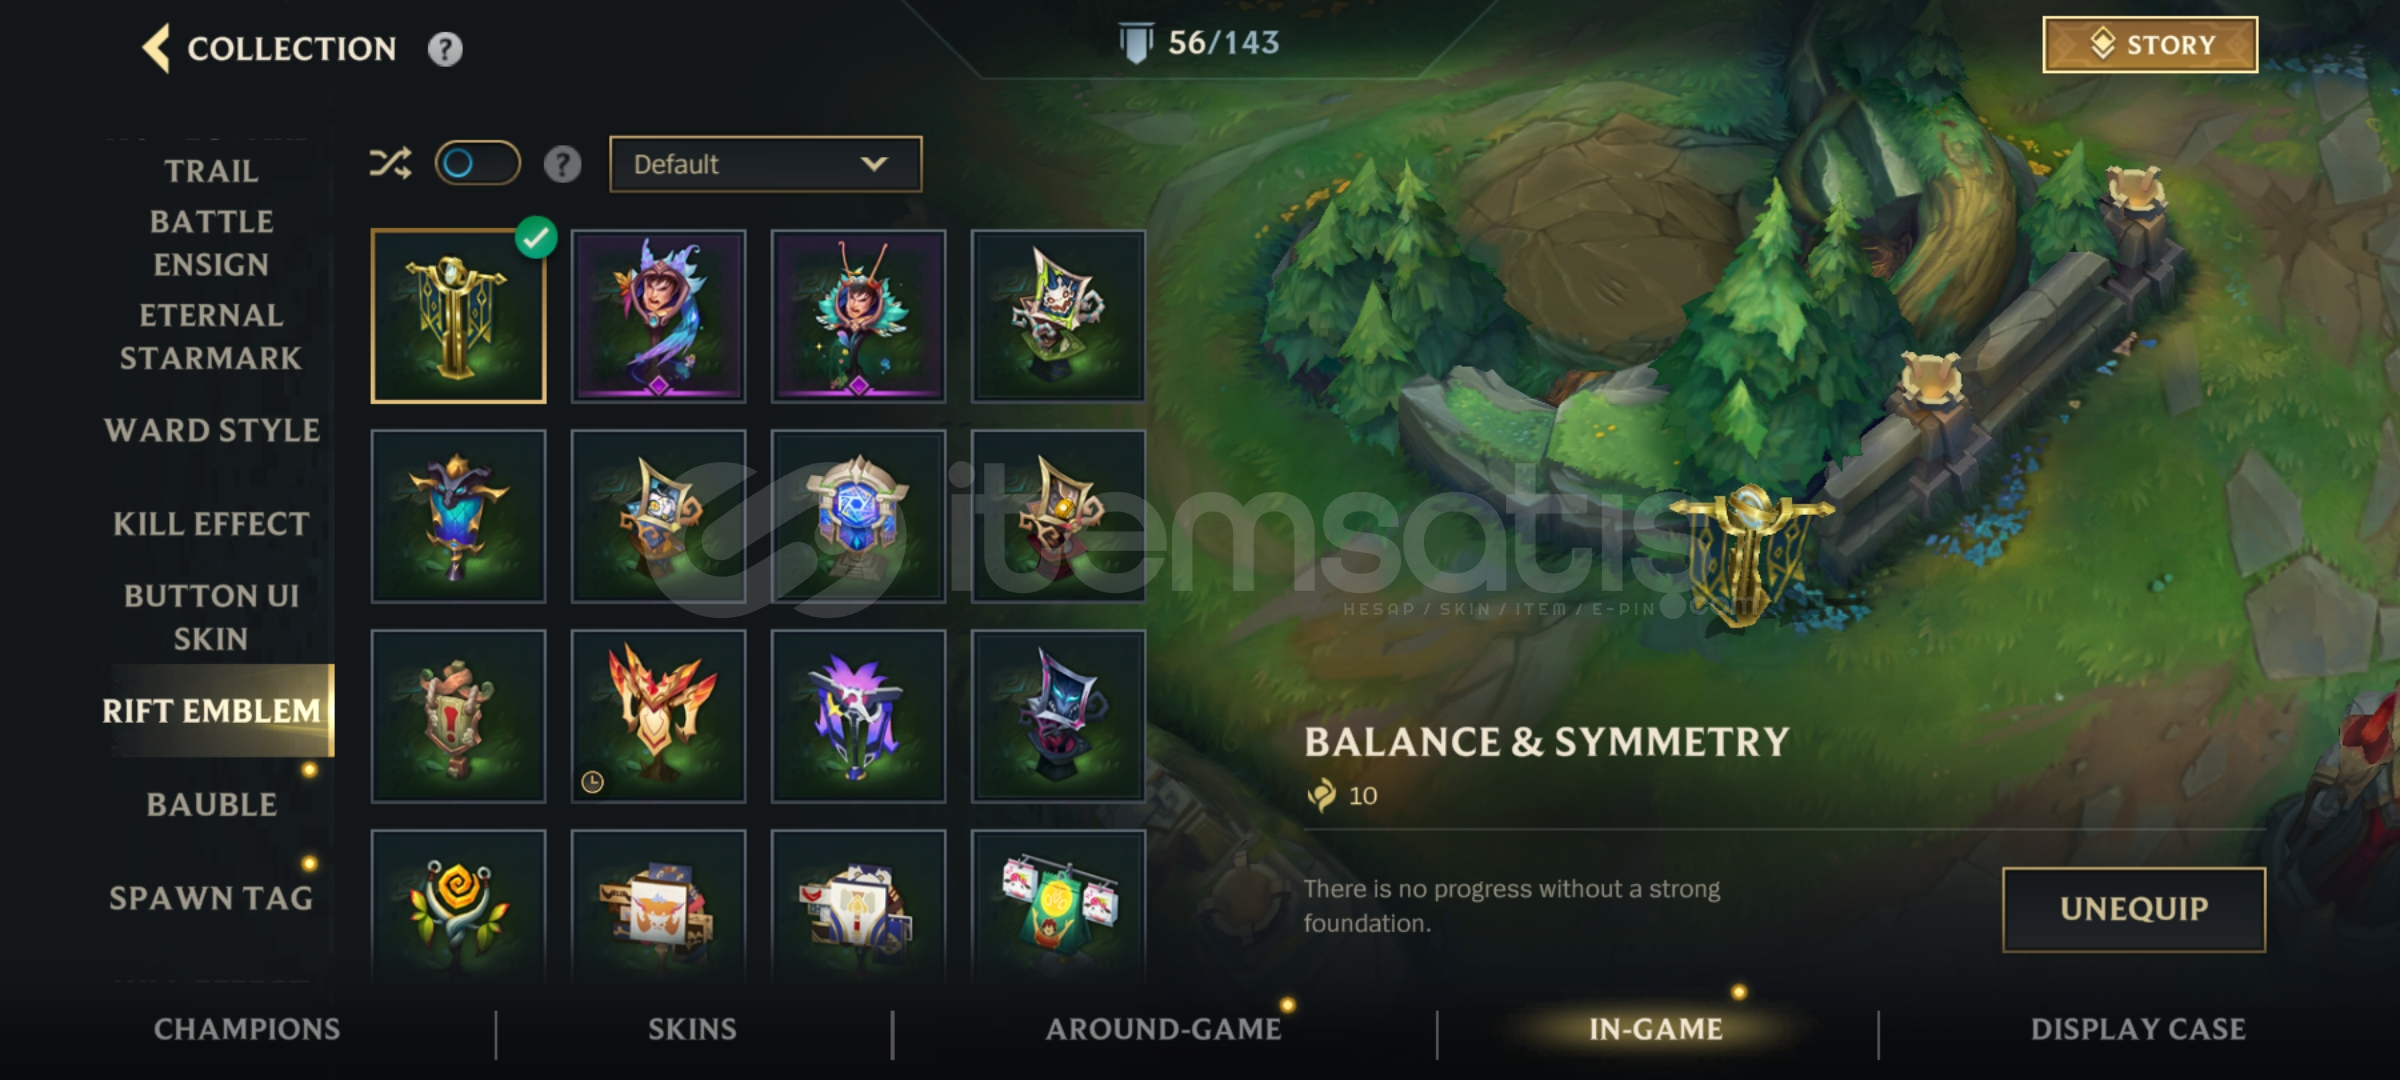Image resolution: width=2400 pixels, height=1080 pixels.
Task: Click the dropdown chevron arrow
Action: (874, 164)
